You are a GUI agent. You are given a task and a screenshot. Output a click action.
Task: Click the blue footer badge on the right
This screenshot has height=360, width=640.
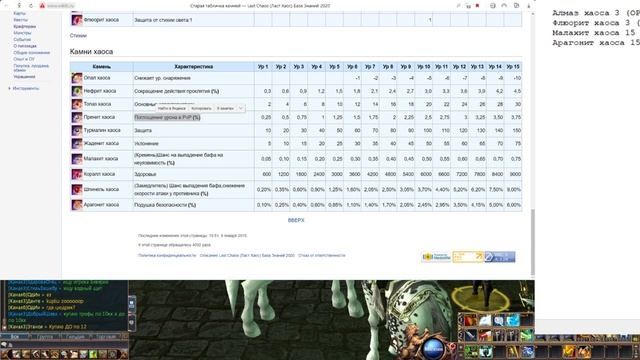[x=500, y=257]
